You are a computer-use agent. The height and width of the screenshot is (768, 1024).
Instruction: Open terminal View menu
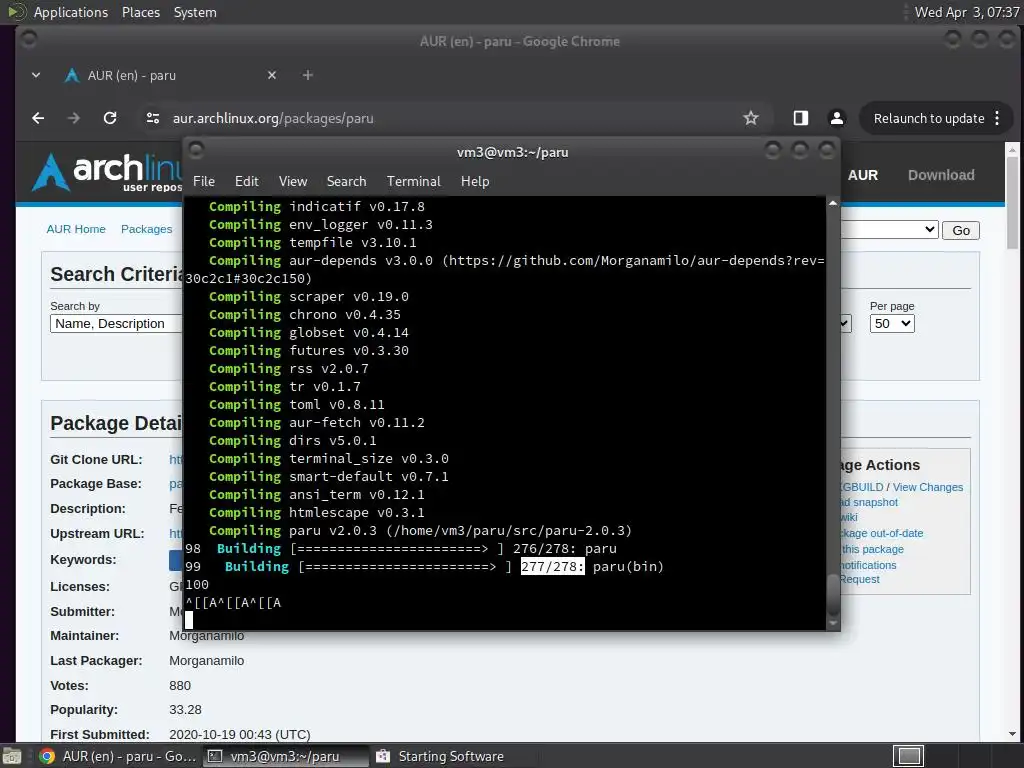tap(293, 182)
